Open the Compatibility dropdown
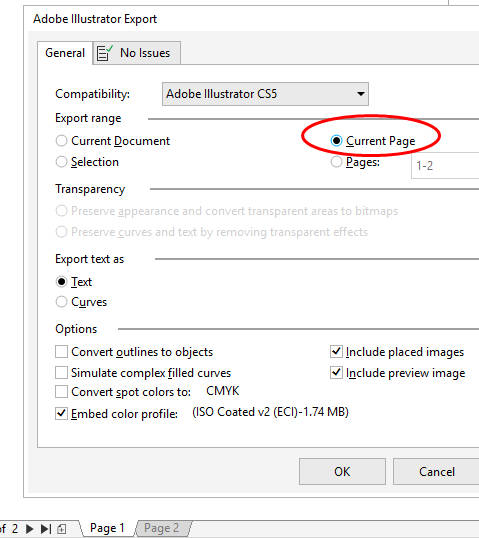Image resolution: width=479 pixels, height=538 pixels. pos(265,94)
